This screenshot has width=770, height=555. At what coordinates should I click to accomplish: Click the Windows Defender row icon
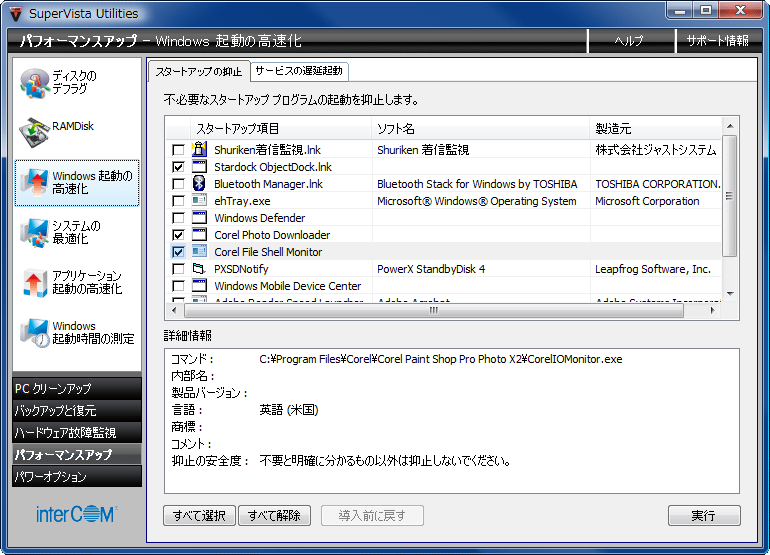click(199, 218)
